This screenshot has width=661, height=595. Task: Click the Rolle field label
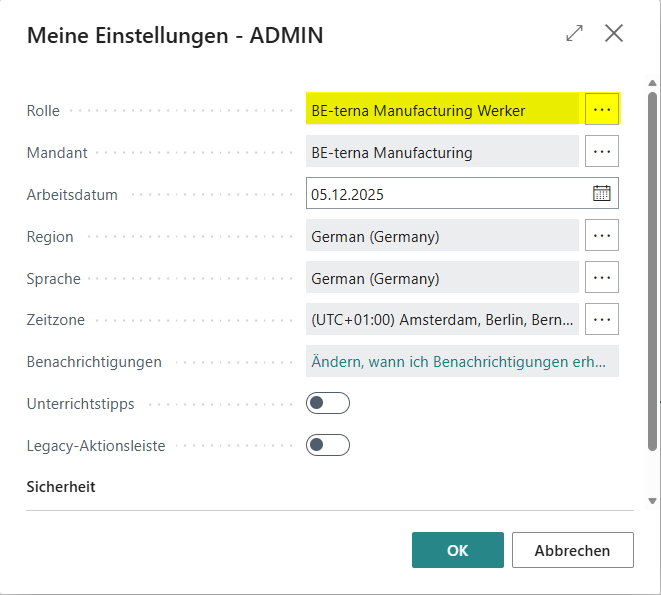click(43, 110)
